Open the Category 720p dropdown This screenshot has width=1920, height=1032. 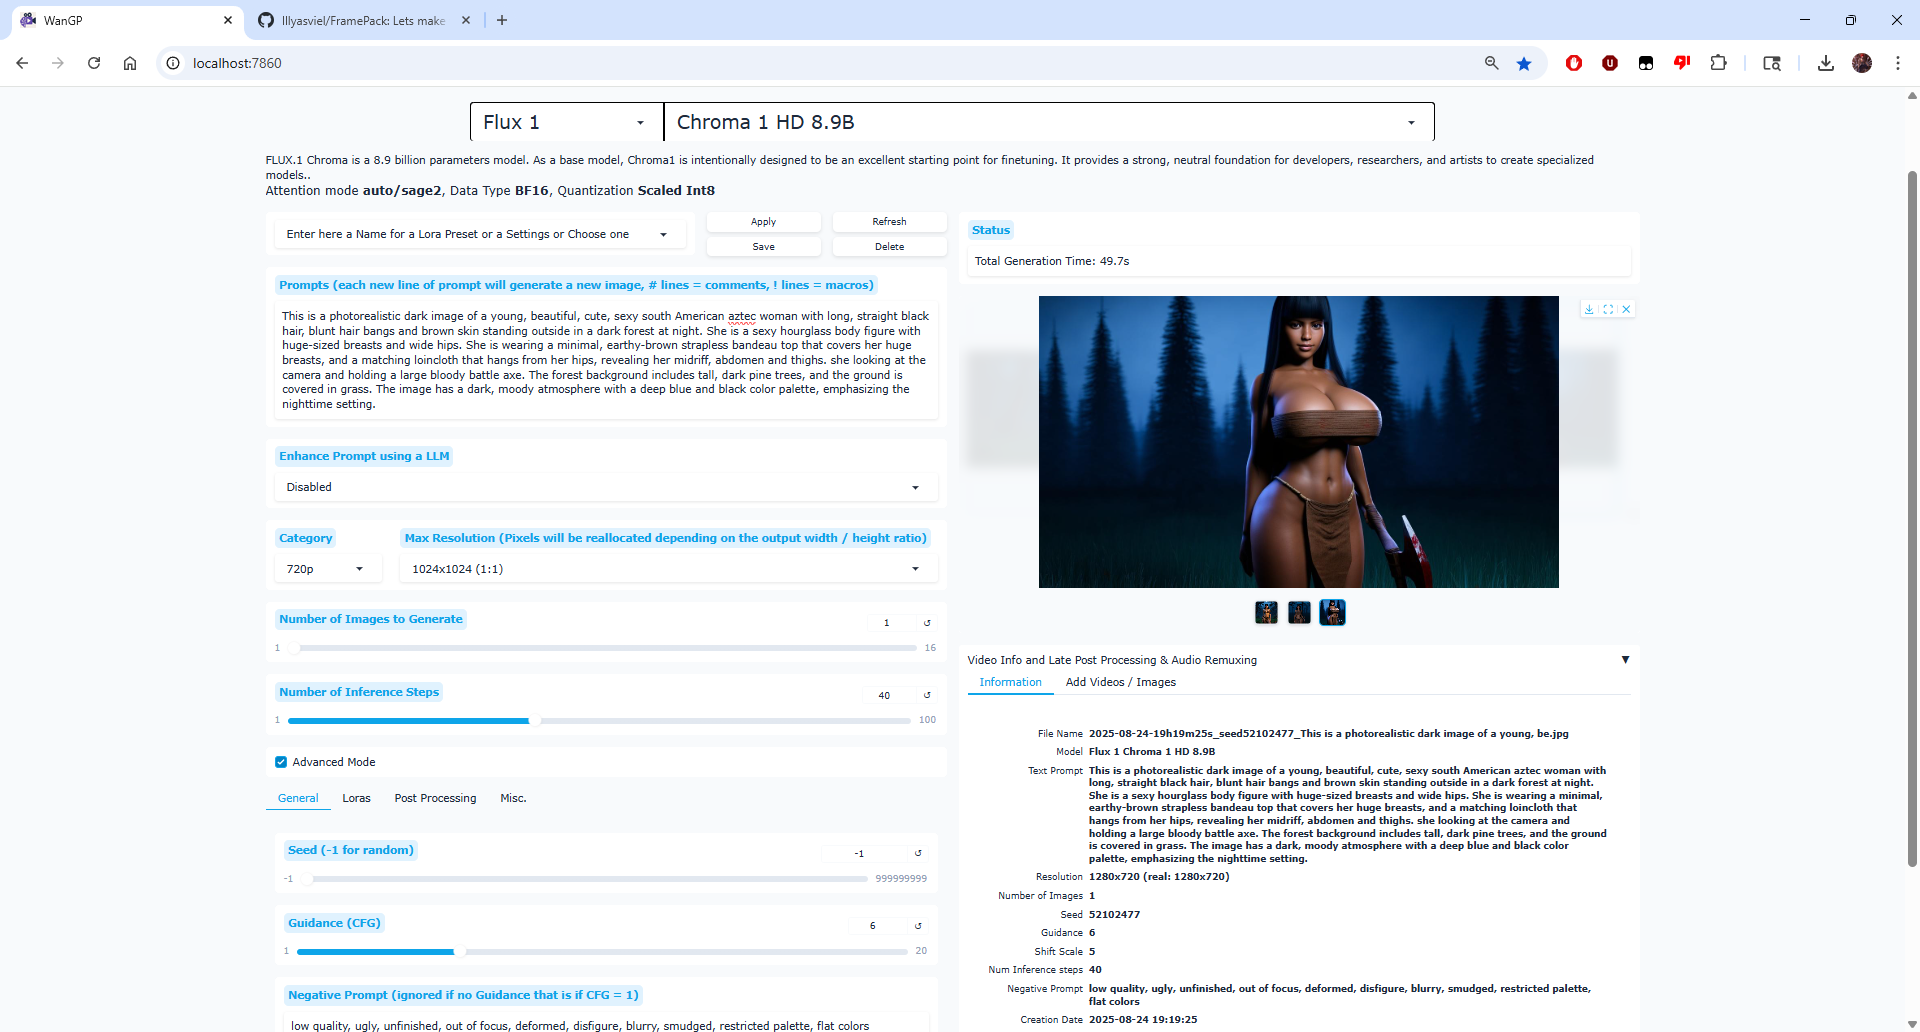pyautogui.click(x=328, y=569)
